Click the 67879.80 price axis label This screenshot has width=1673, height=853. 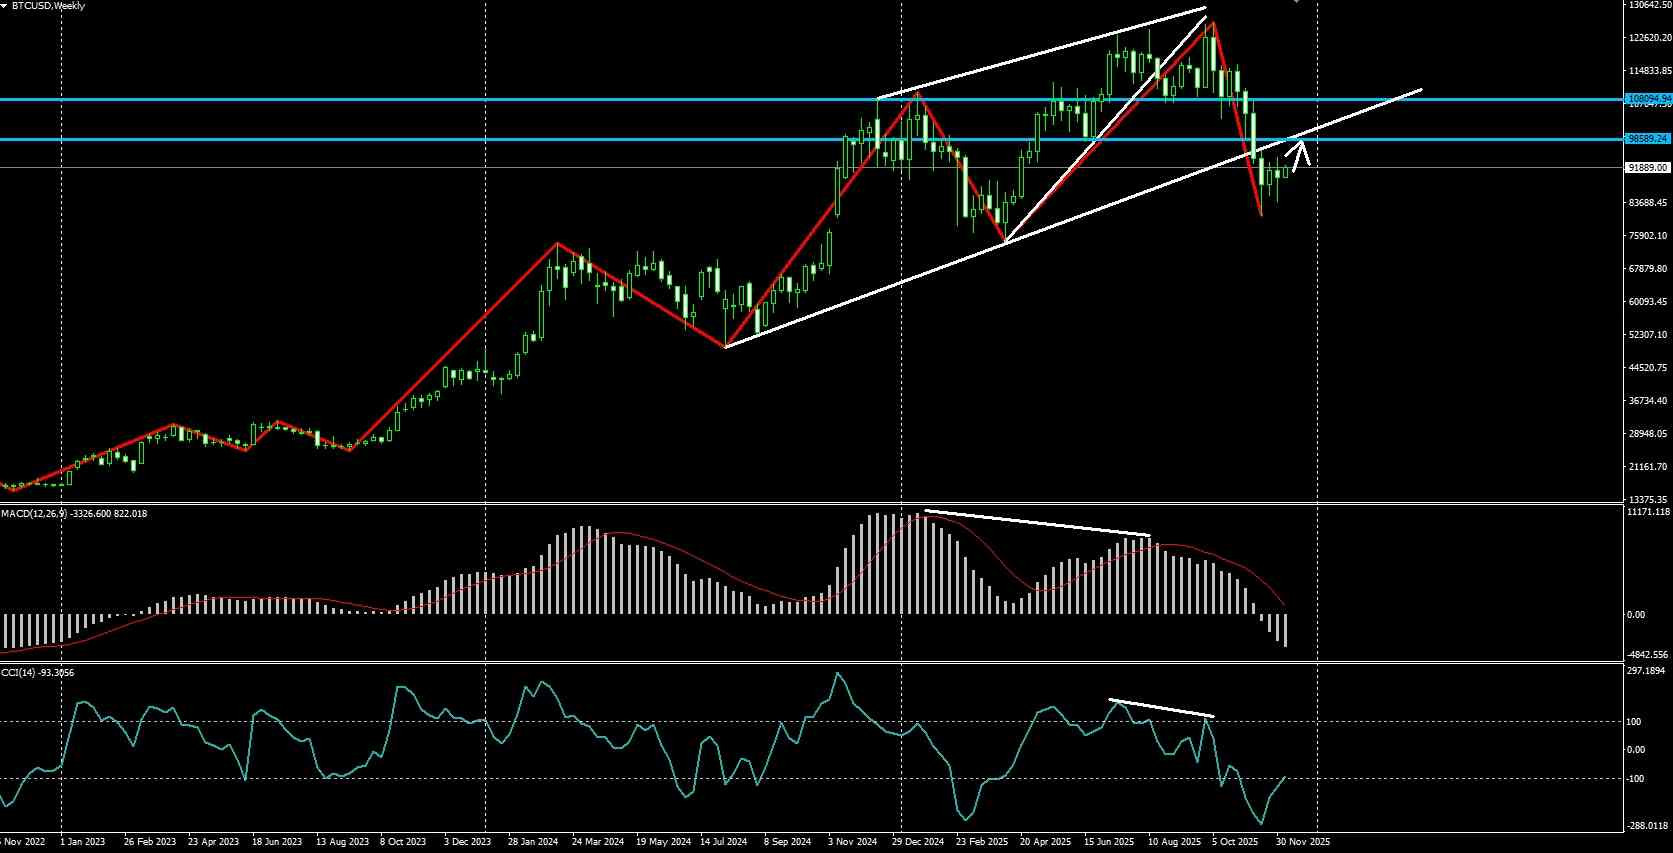point(1650,269)
